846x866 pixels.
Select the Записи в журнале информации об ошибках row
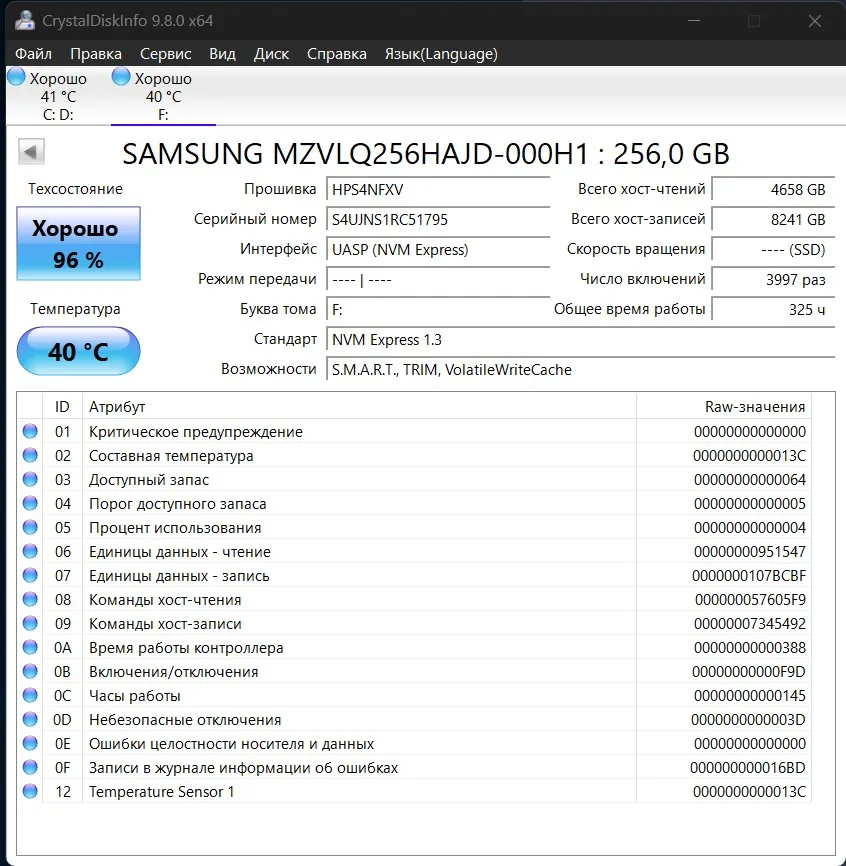coord(414,767)
